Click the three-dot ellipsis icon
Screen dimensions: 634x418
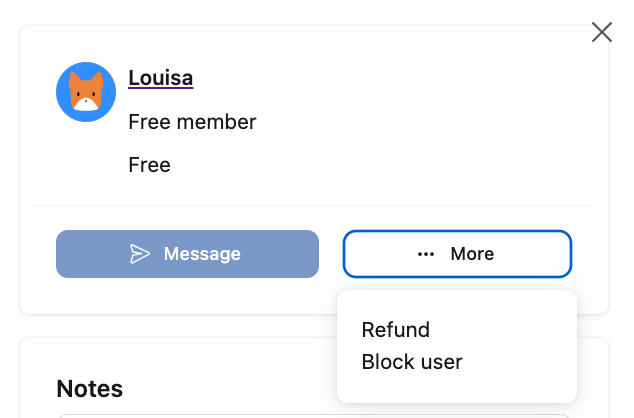coord(426,254)
